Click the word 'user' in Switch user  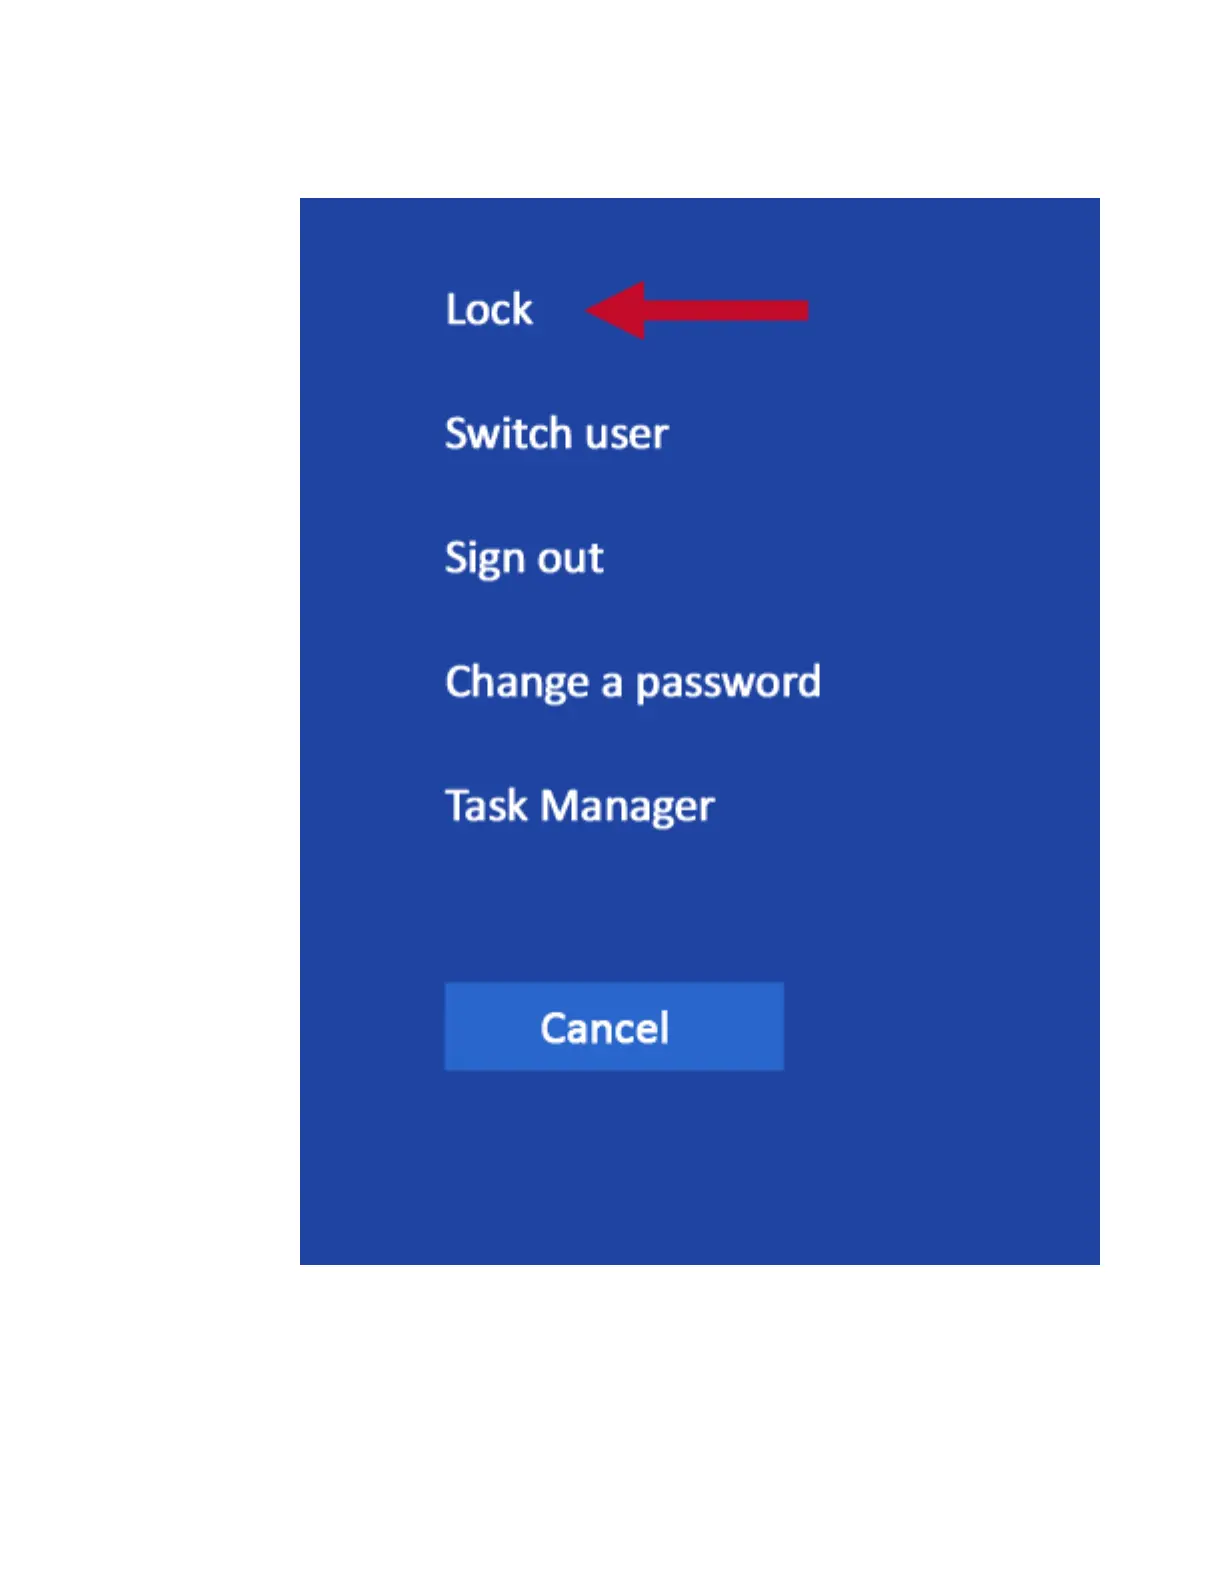[x=627, y=435]
